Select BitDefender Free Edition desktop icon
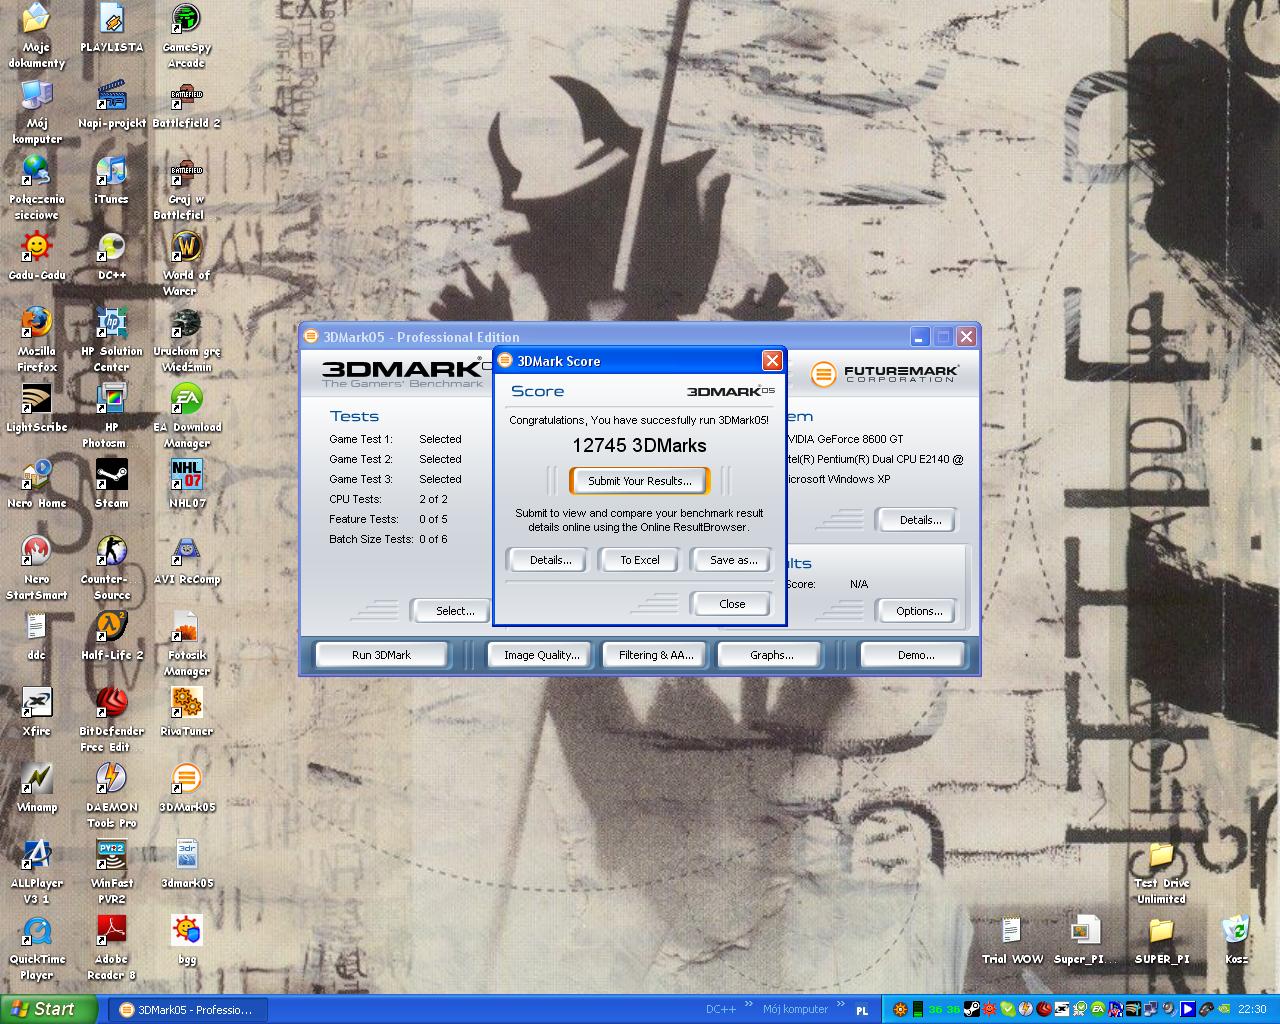The width and height of the screenshot is (1280, 1024). click(111, 720)
